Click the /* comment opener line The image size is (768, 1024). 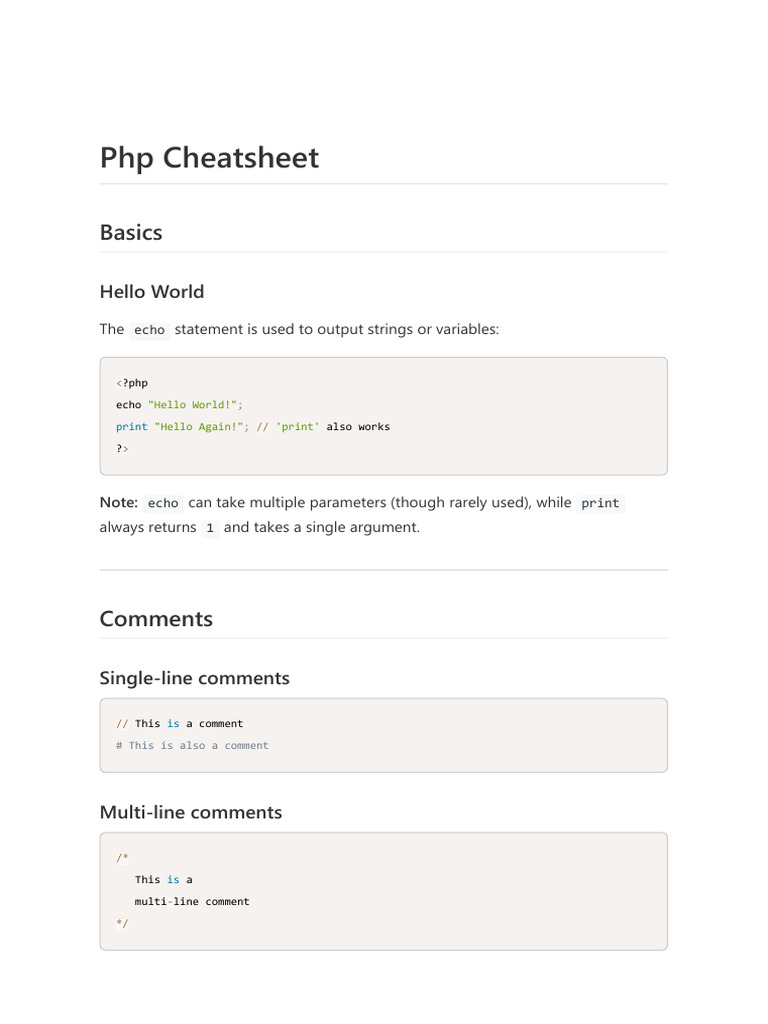pyautogui.click(x=122, y=858)
